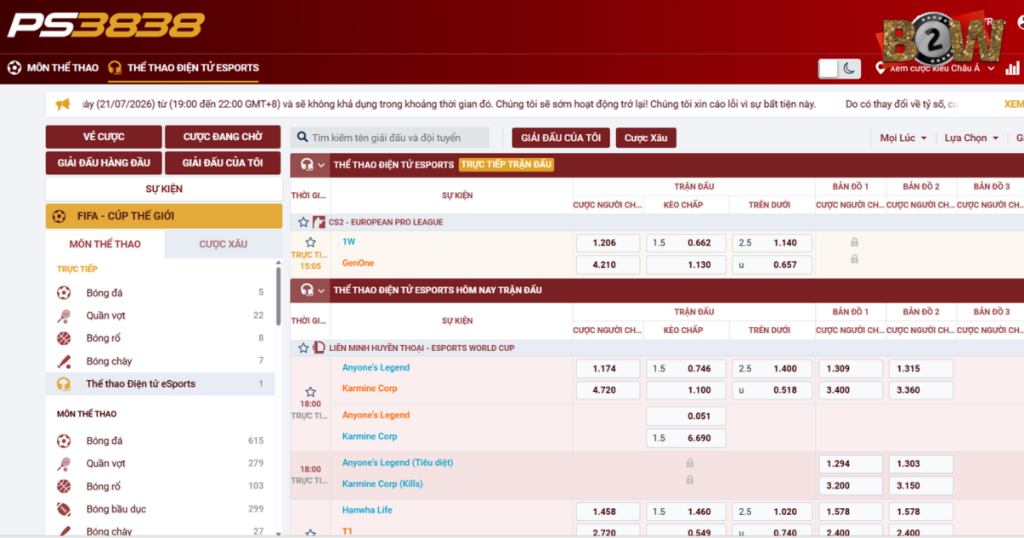Click the PS3838 logo
The image size is (1024, 538).
tap(106, 25)
